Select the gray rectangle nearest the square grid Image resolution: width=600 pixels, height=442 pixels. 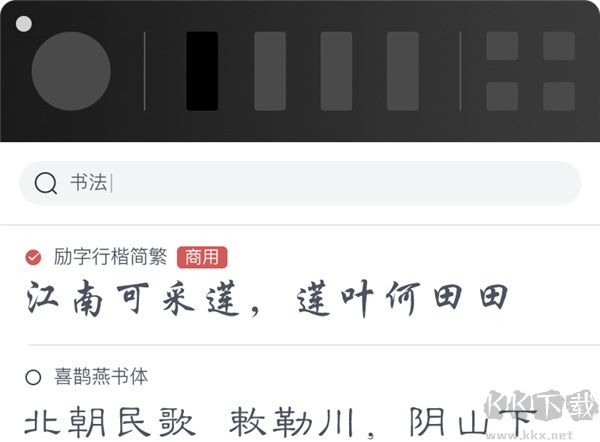tap(403, 71)
